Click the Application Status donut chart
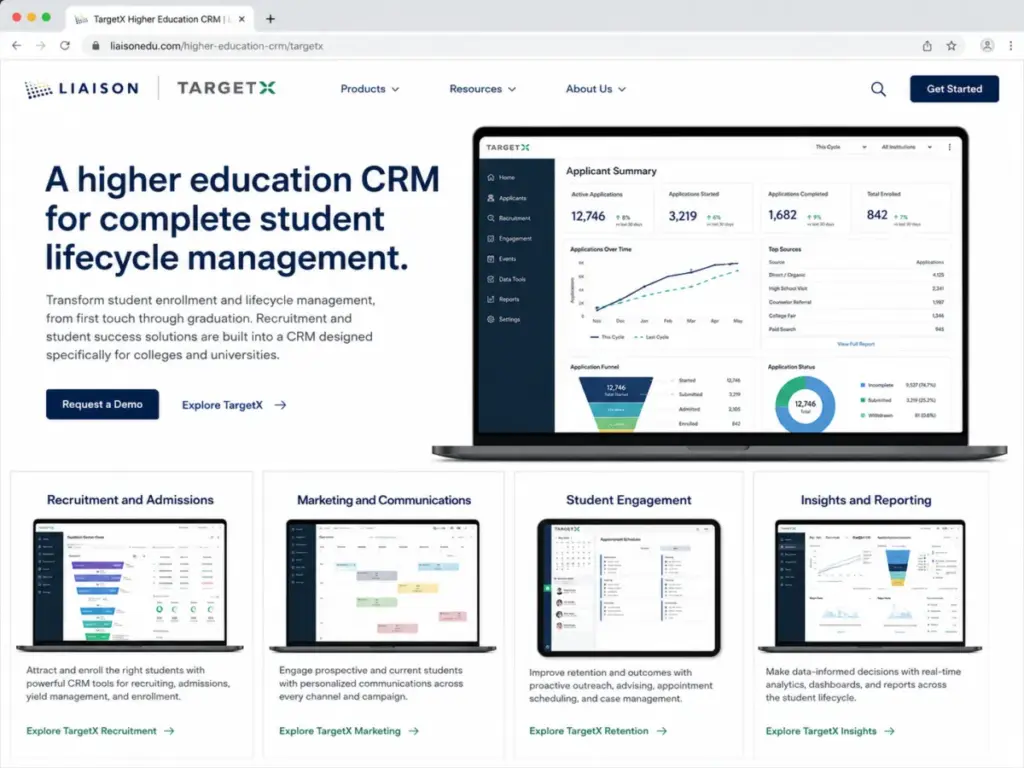Image resolution: width=1024 pixels, height=768 pixels. click(x=805, y=405)
